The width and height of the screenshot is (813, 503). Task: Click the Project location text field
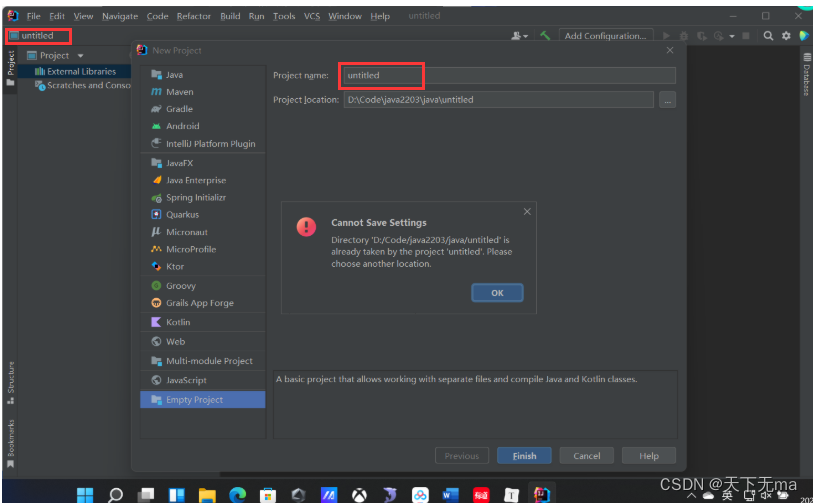pyautogui.click(x=498, y=100)
